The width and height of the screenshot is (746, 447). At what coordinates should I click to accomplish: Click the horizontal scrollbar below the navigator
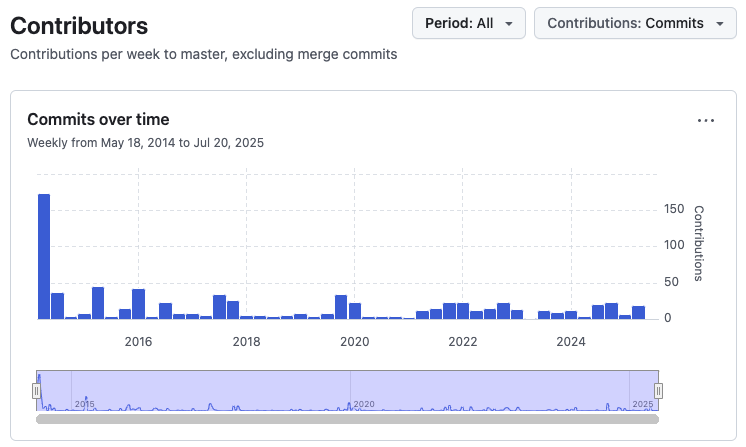pos(347,419)
